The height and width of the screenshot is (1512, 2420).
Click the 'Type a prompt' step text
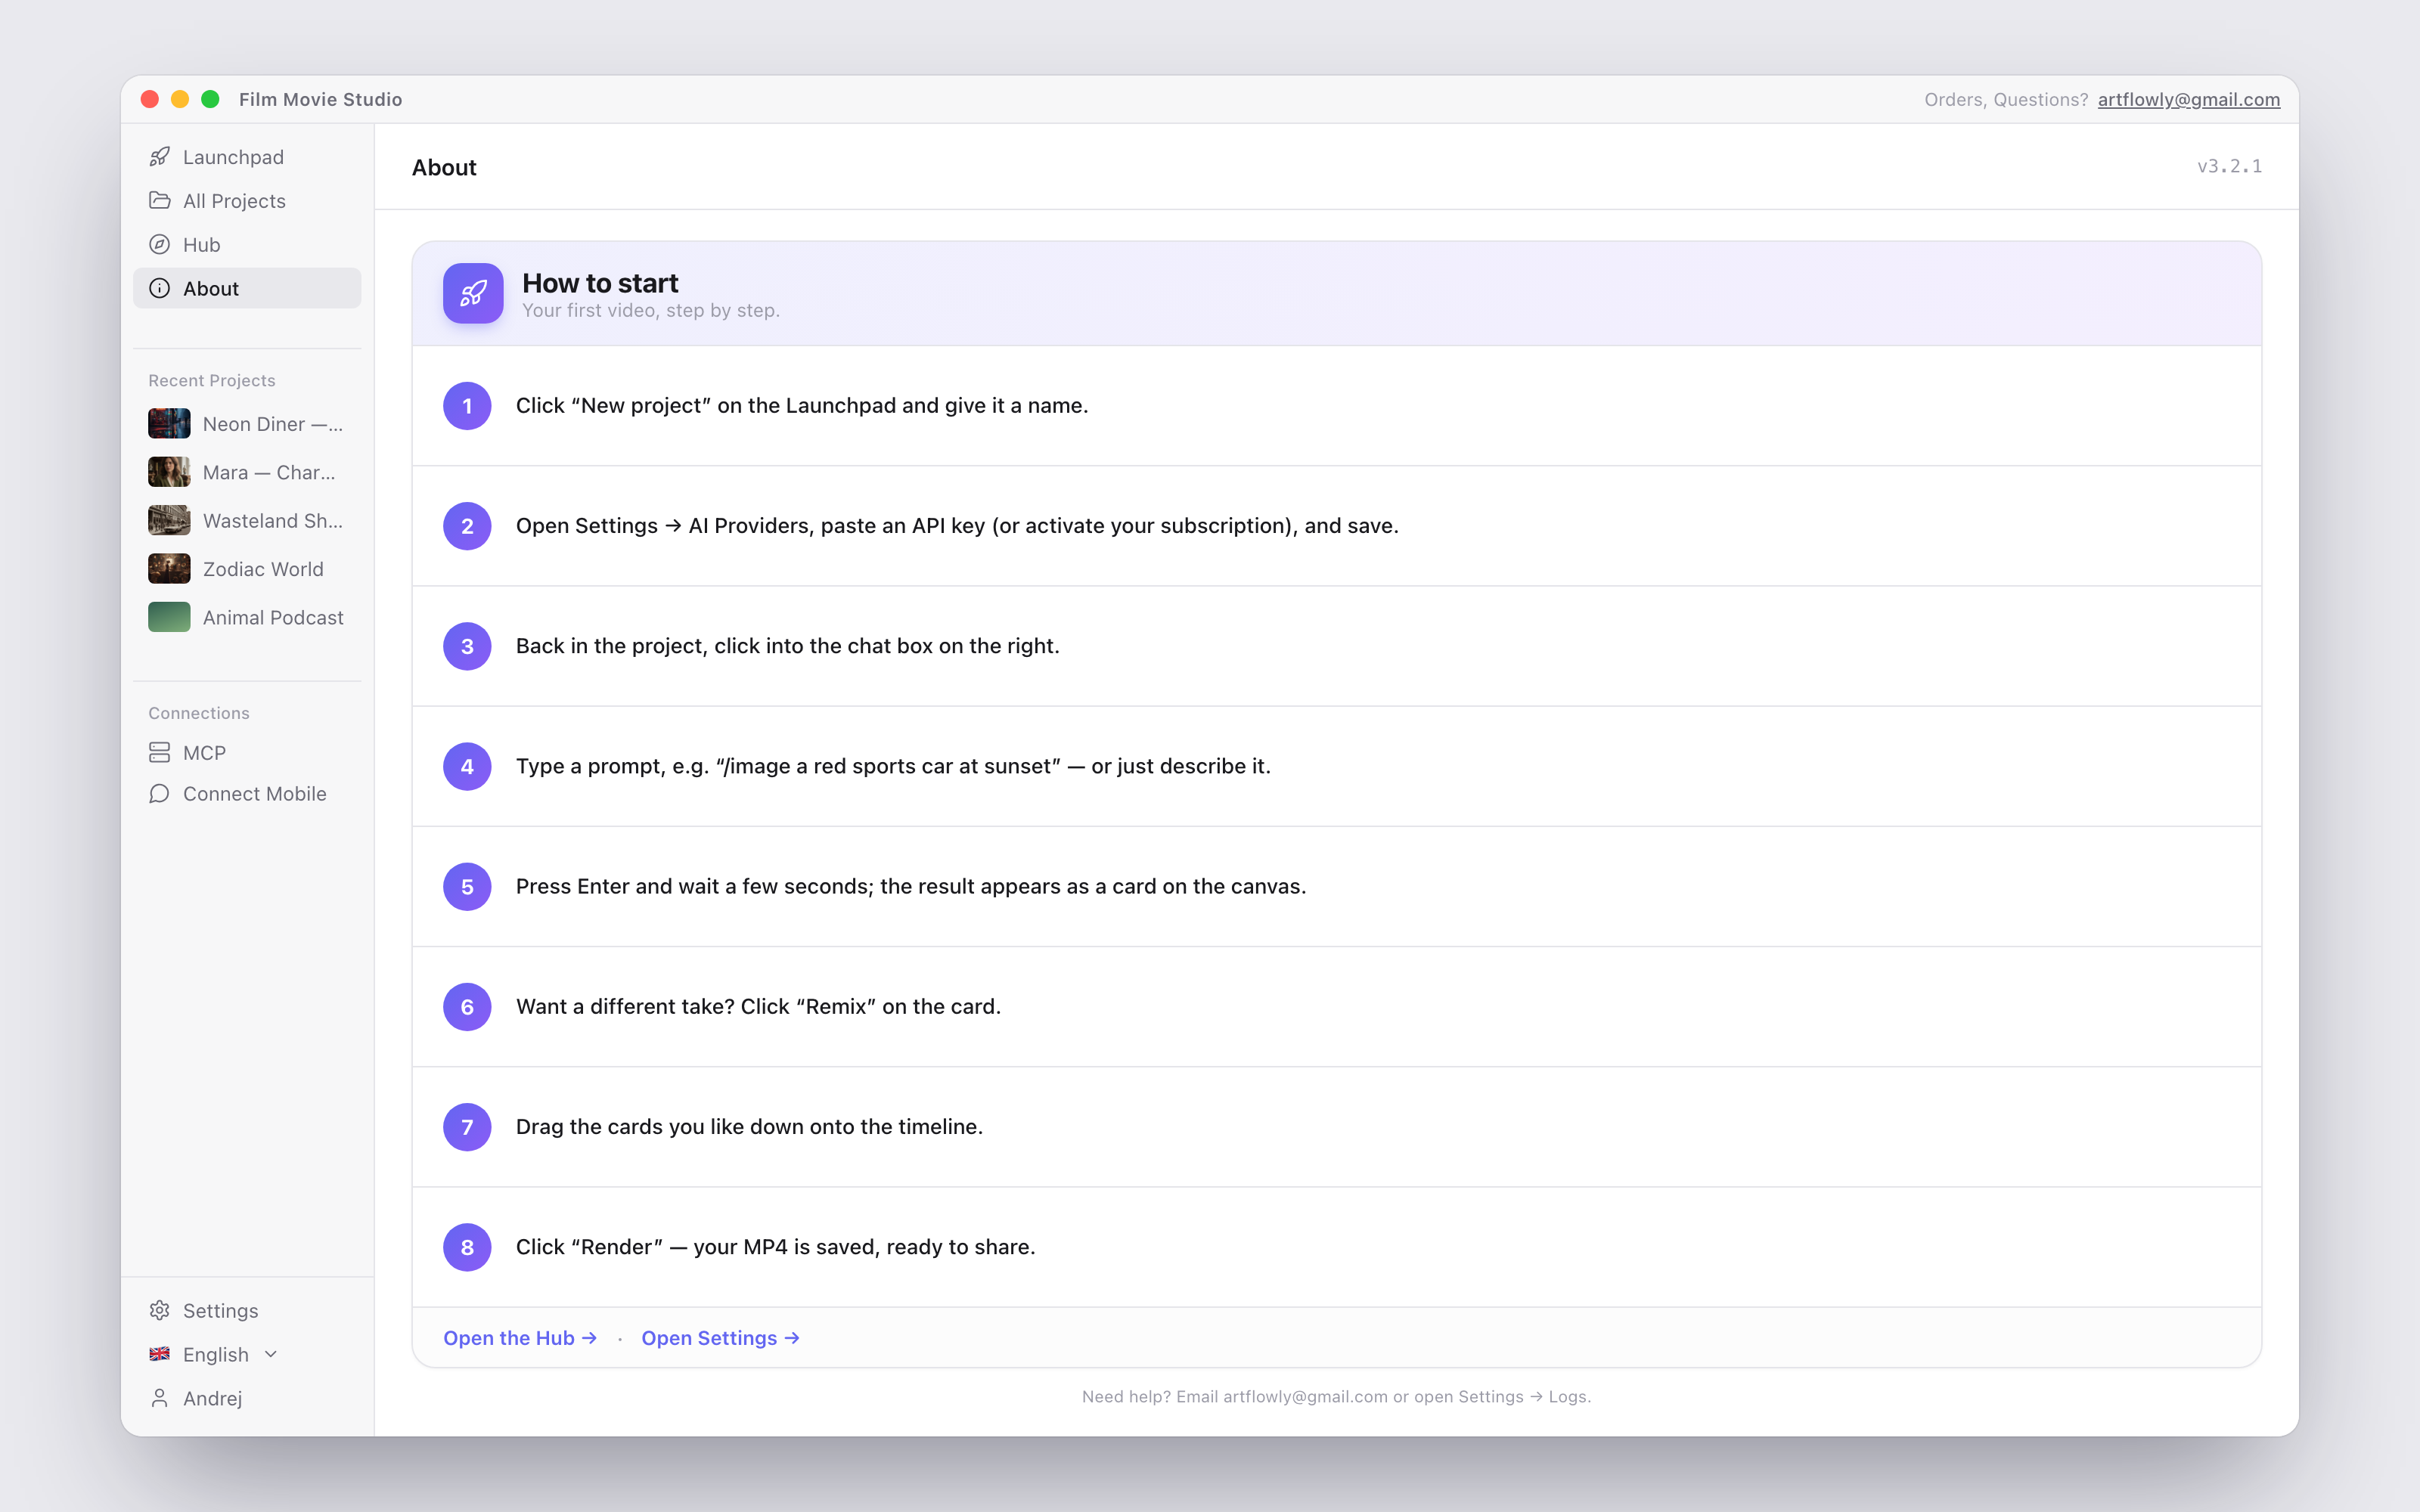pos(893,767)
